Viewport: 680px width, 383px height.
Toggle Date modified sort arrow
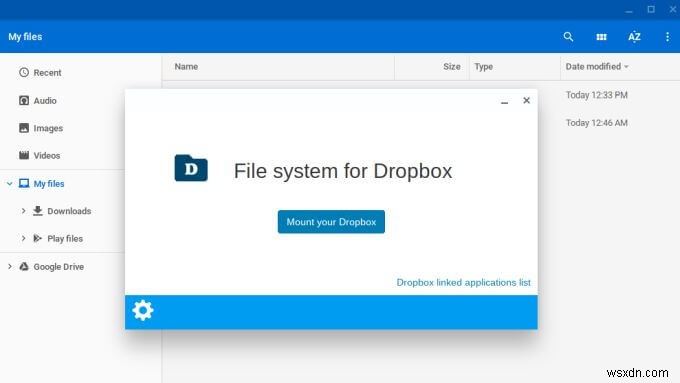coord(626,67)
